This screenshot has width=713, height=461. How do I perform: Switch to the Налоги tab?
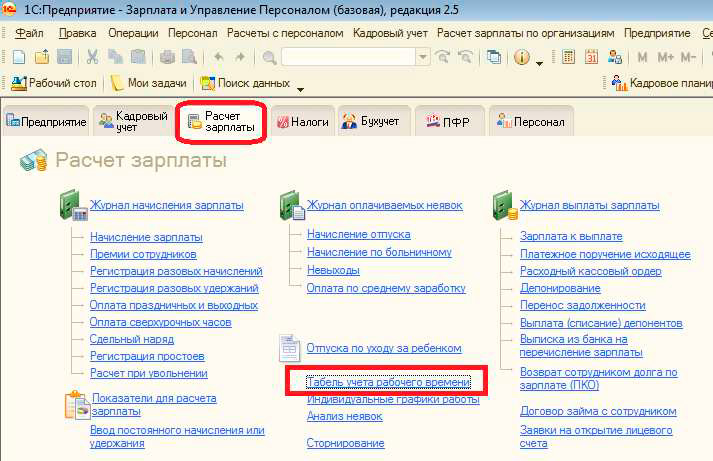tap(303, 121)
